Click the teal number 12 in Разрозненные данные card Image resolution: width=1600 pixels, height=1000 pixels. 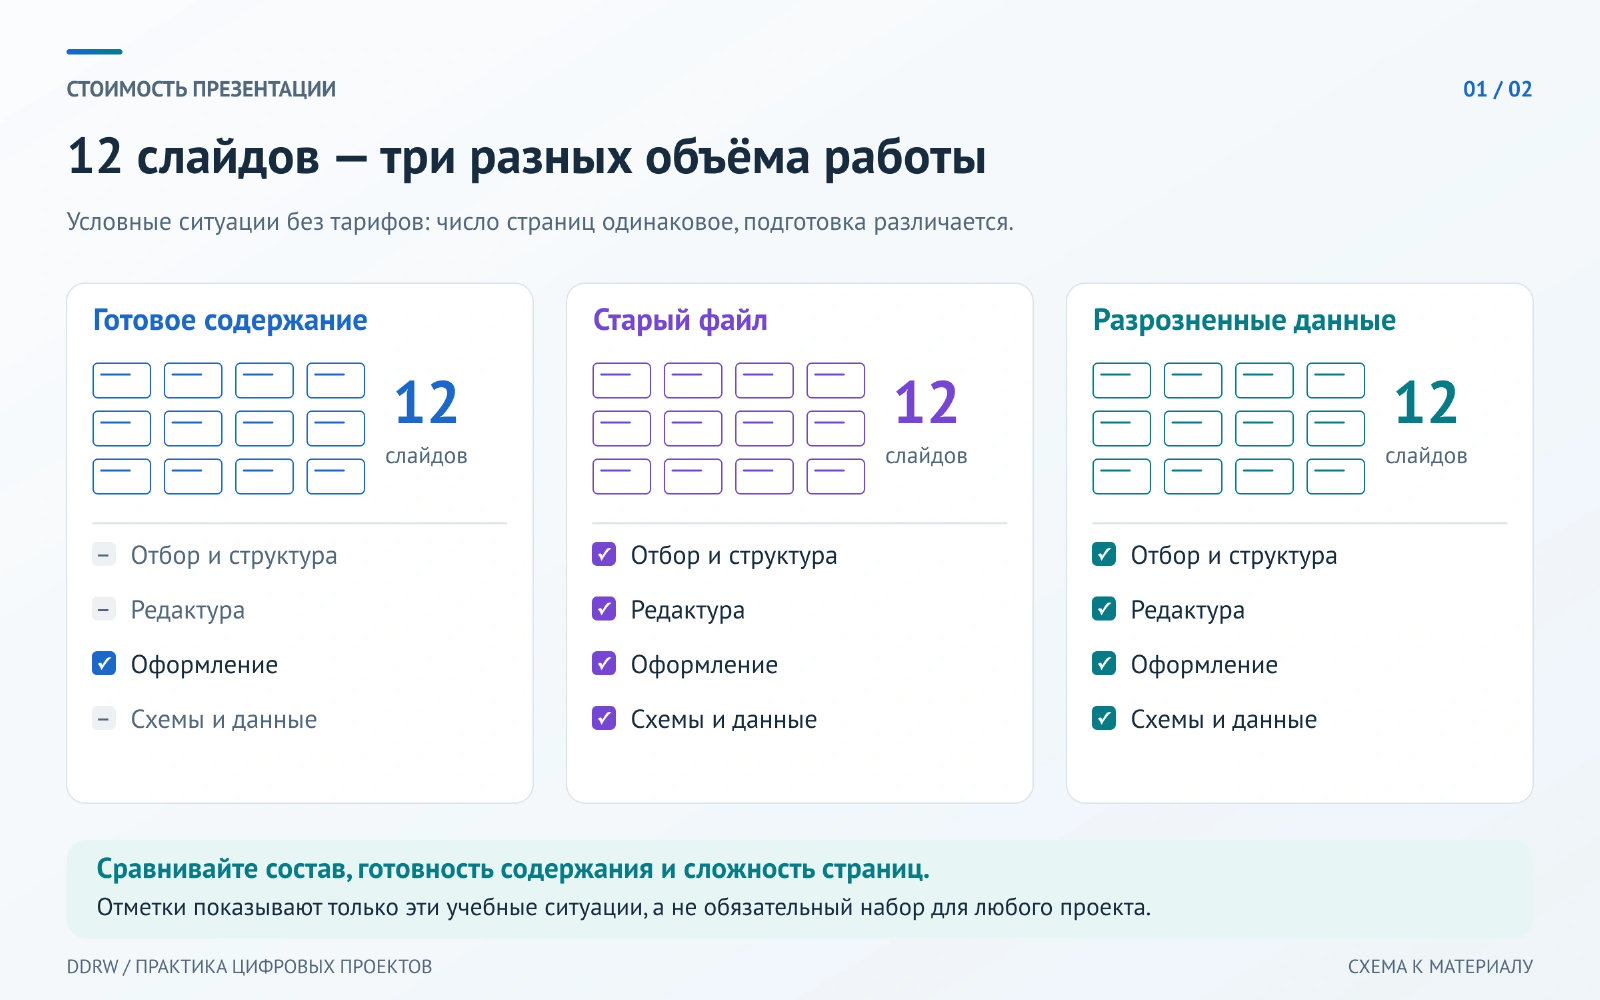1426,403
